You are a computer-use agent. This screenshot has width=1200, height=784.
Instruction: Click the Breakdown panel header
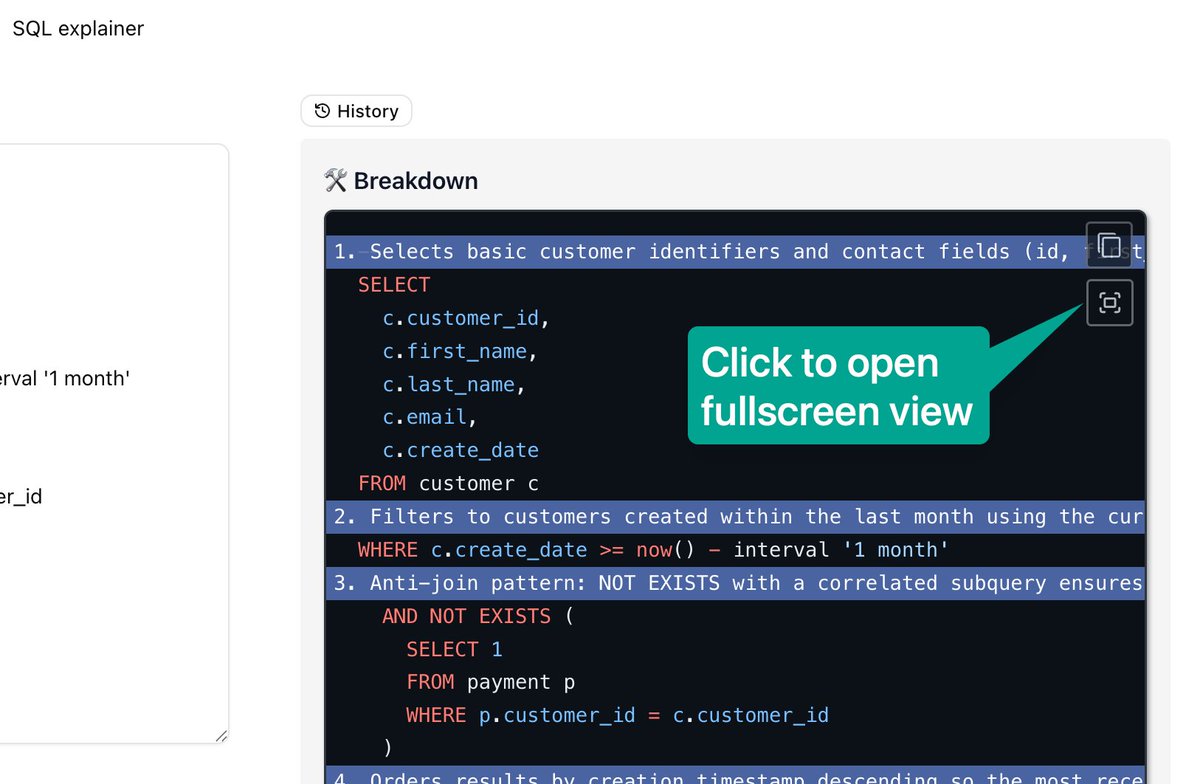404,180
